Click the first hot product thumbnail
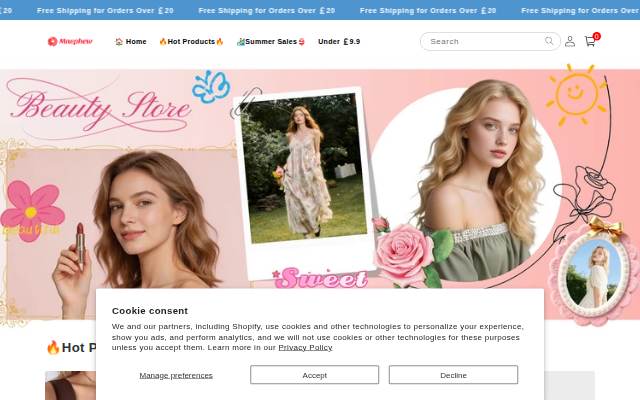This screenshot has width=640, height=400. [70, 385]
